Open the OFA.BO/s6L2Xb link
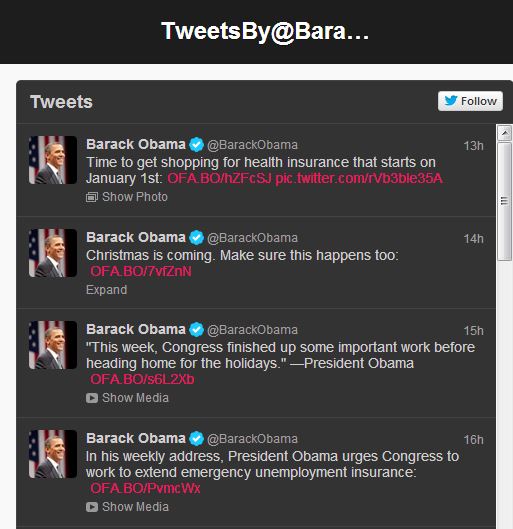Image resolution: width=513 pixels, height=529 pixels. coord(142,380)
